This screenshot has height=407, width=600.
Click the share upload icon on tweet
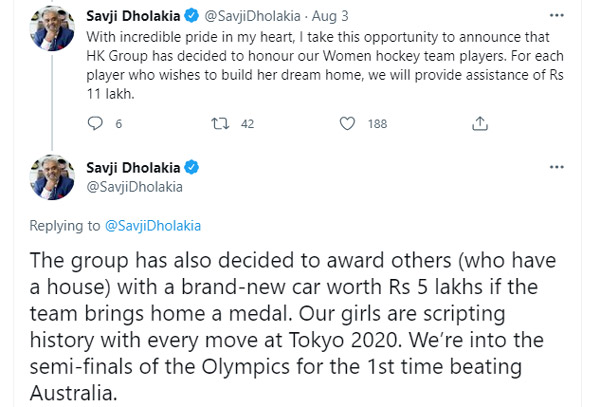(x=480, y=123)
